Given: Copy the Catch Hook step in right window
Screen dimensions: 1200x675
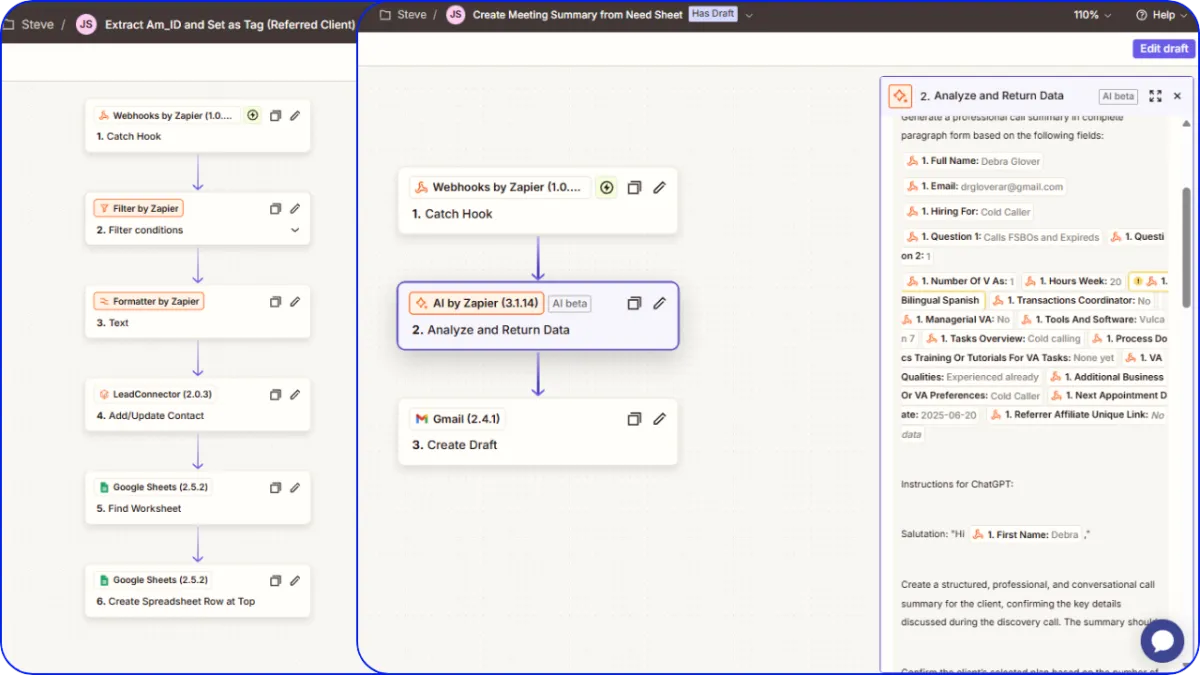Looking at the screenshot, I should tap(634, 187).
